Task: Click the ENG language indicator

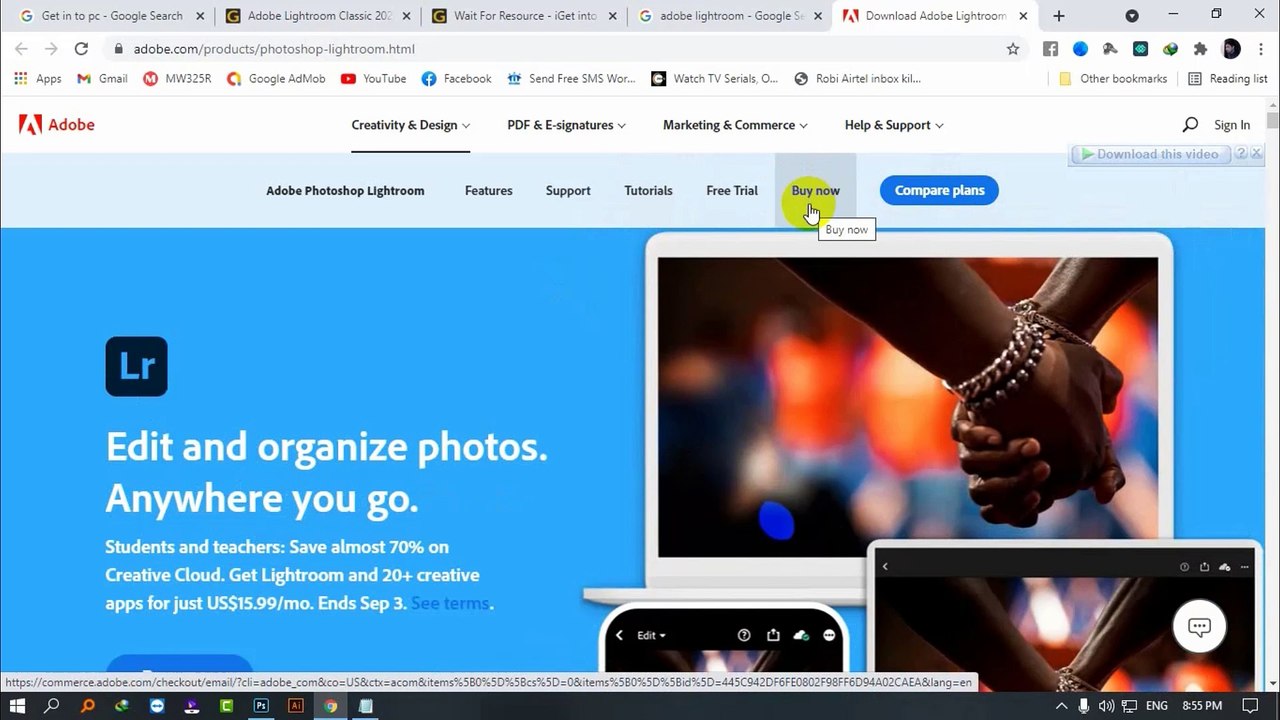Action: tap(1156, 706)
